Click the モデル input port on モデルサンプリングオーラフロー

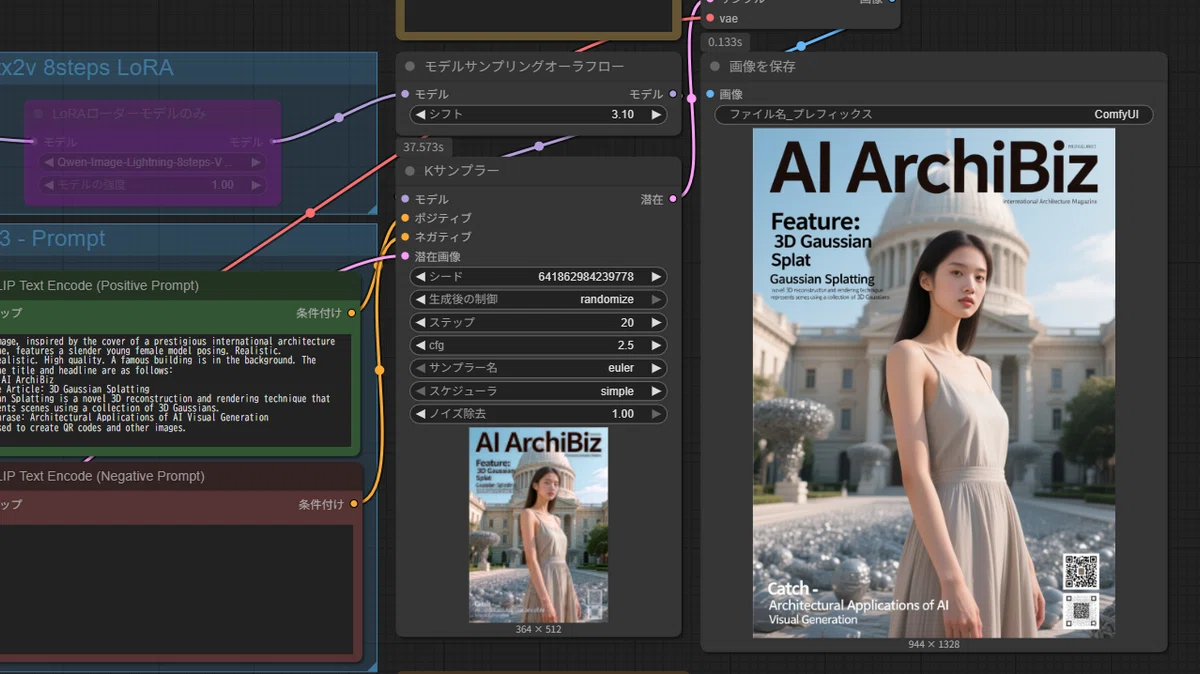[404, 94]
